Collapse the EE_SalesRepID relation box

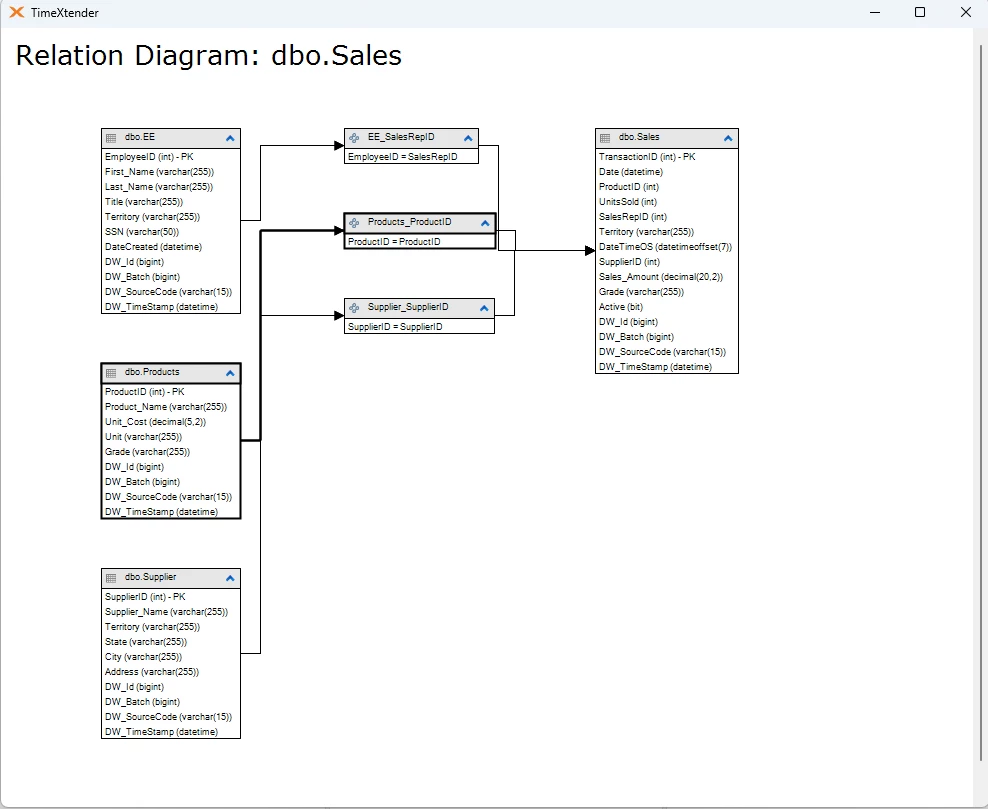468,138
